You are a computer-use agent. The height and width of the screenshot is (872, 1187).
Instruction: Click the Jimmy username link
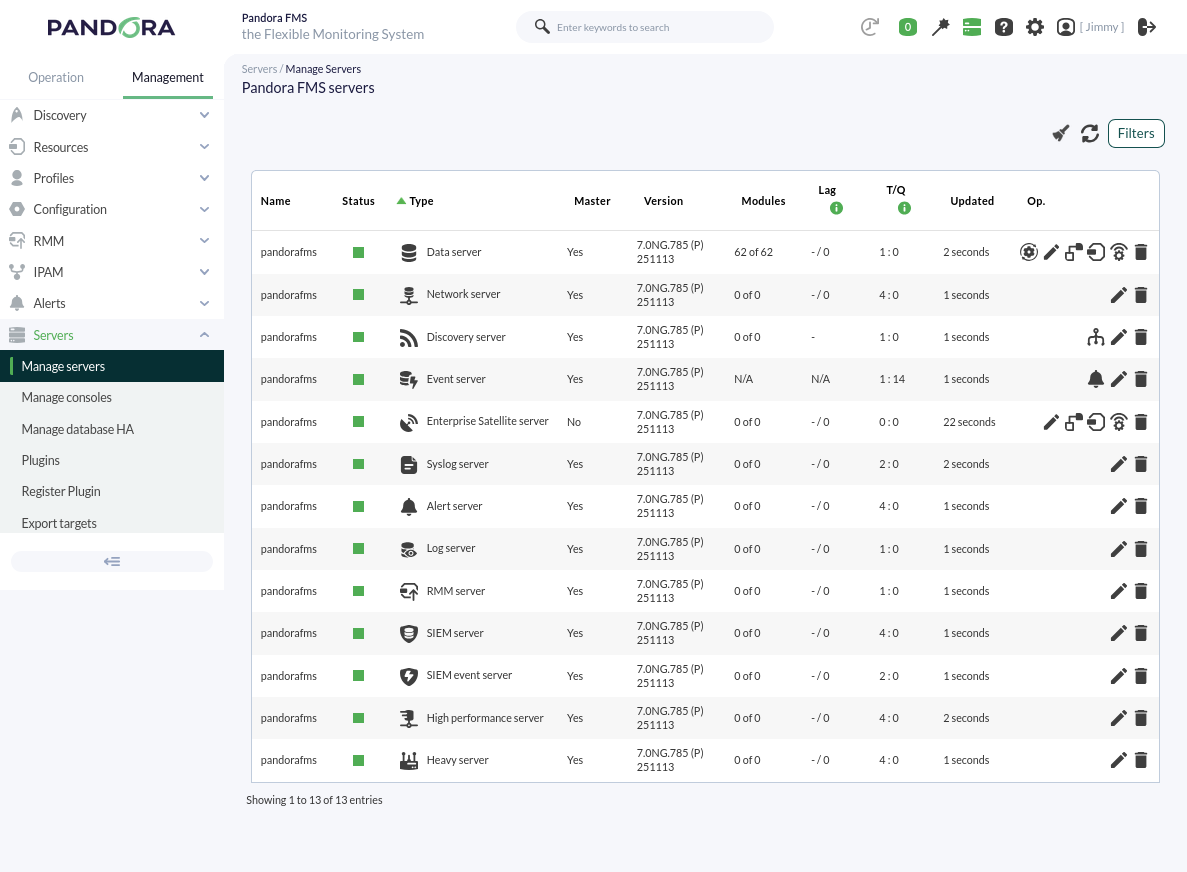[x=1101, y=27]
